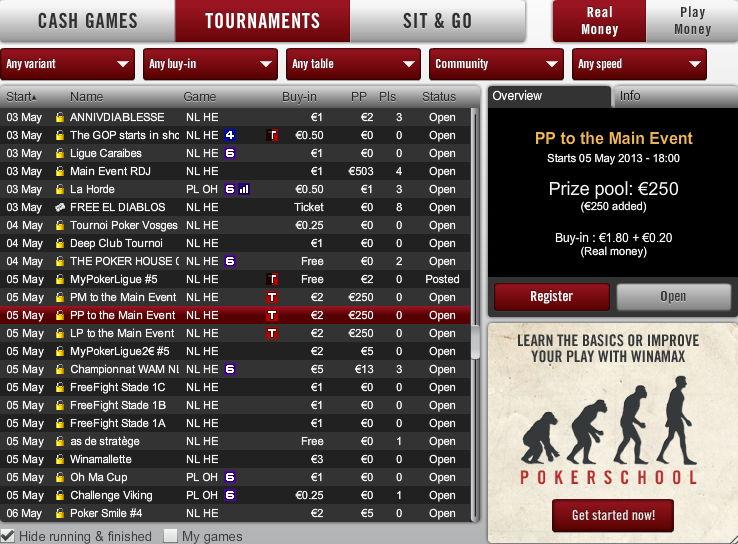Click the 4-max badge on The GOP row

(x=230, y=136)
